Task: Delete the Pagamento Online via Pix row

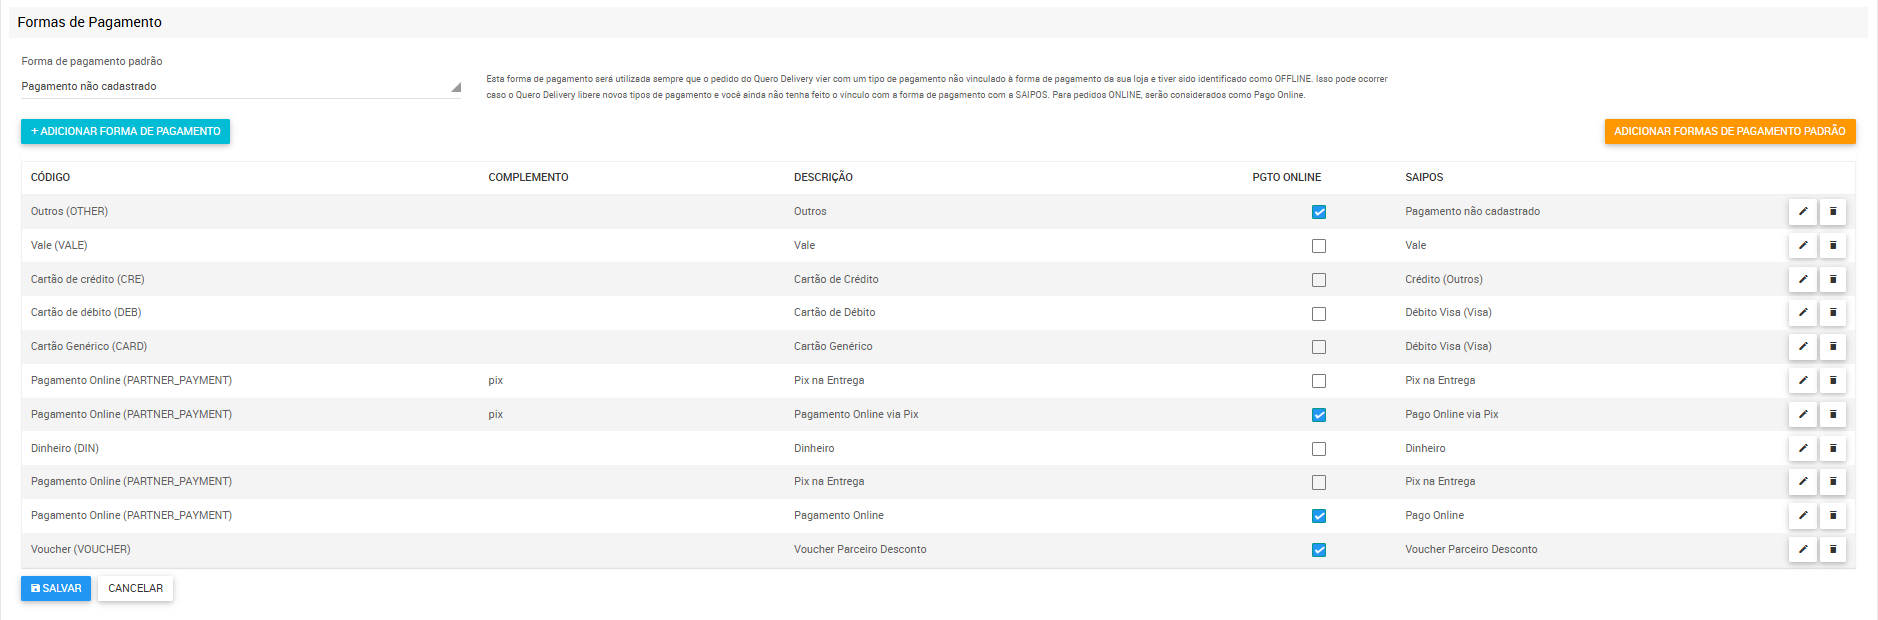Action: (1832, 415)
